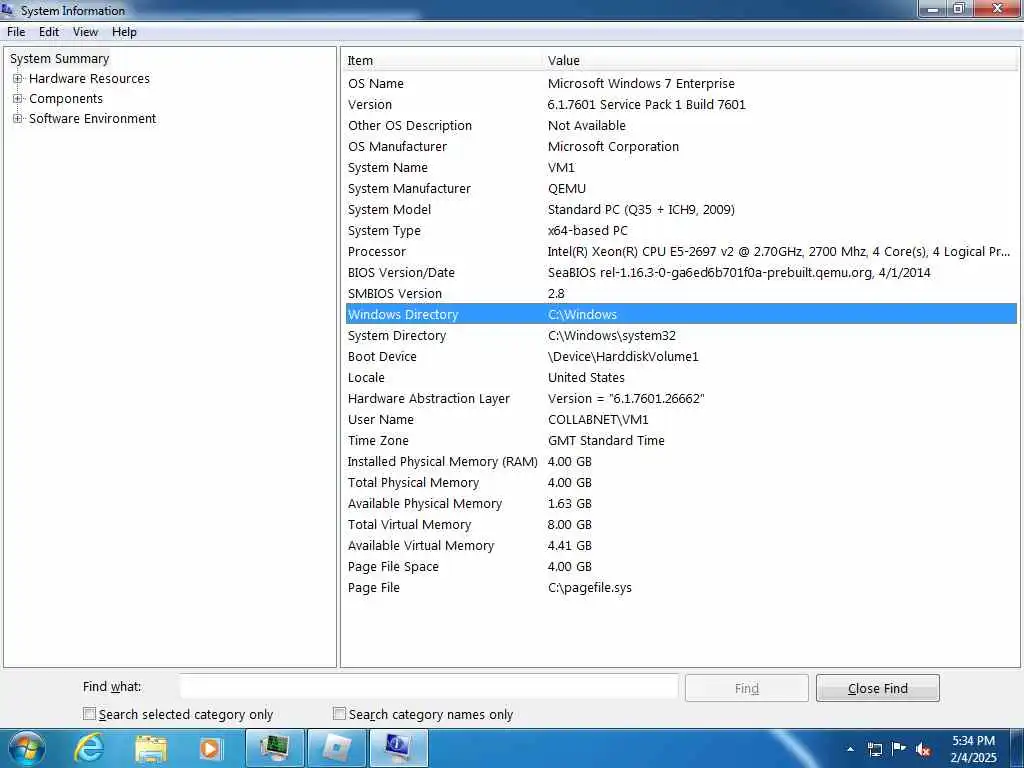Select the Hardware Resources label

click(89, 78)
